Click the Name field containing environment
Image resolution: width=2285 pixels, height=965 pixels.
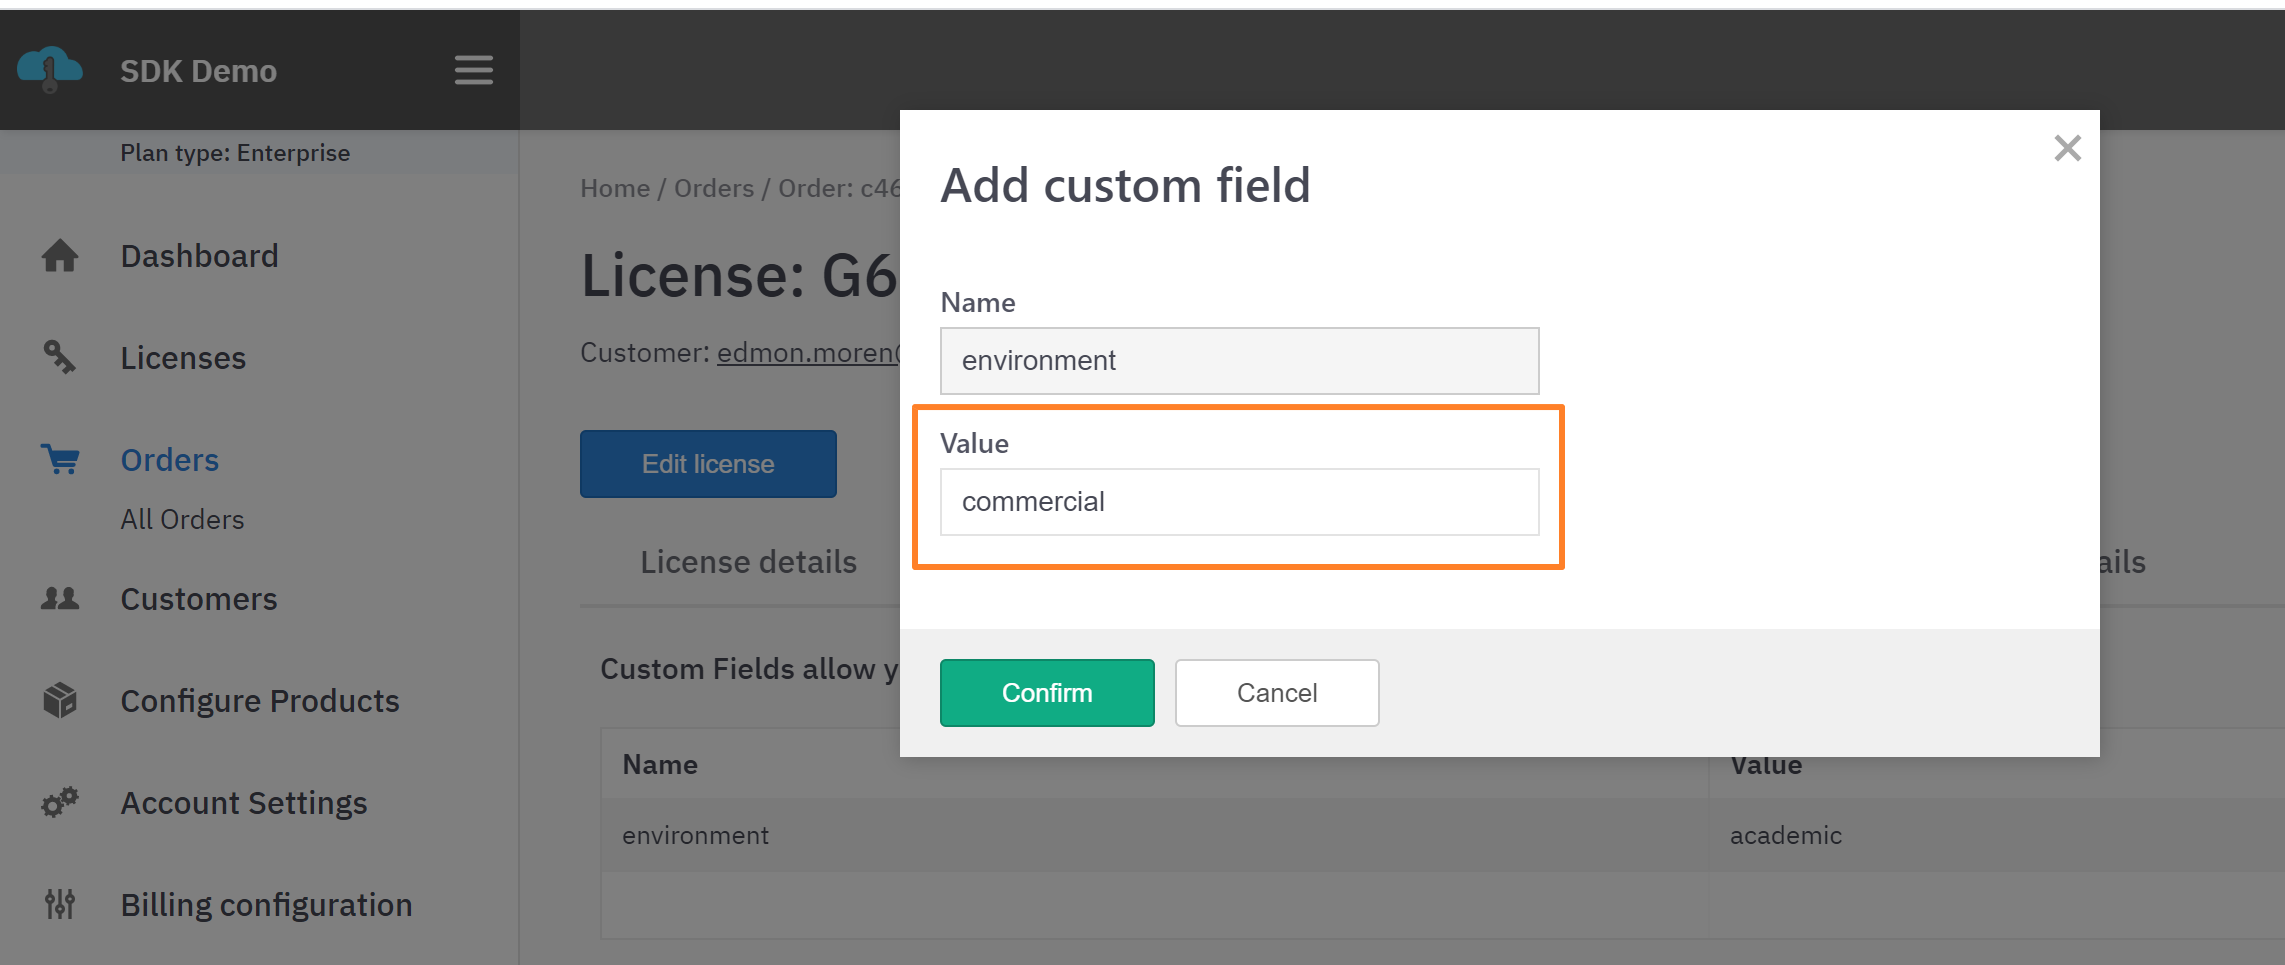pyautogui.click(x=1238, y=361)
